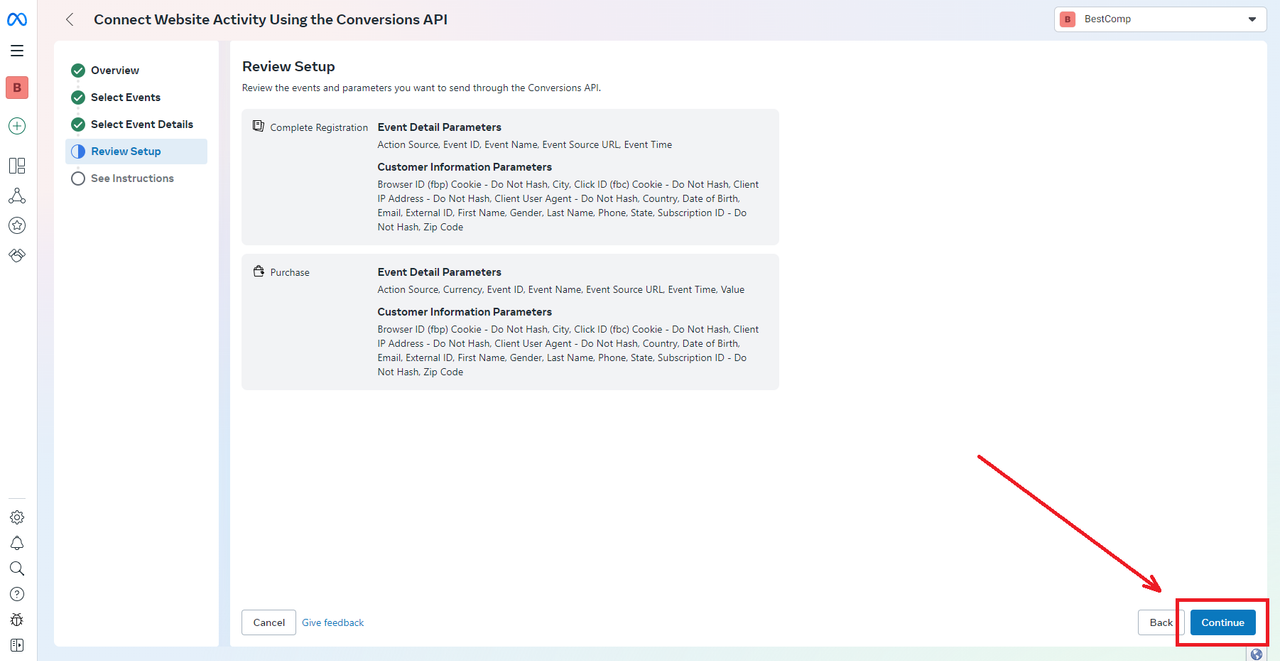Select the Review Setup step

136,152
